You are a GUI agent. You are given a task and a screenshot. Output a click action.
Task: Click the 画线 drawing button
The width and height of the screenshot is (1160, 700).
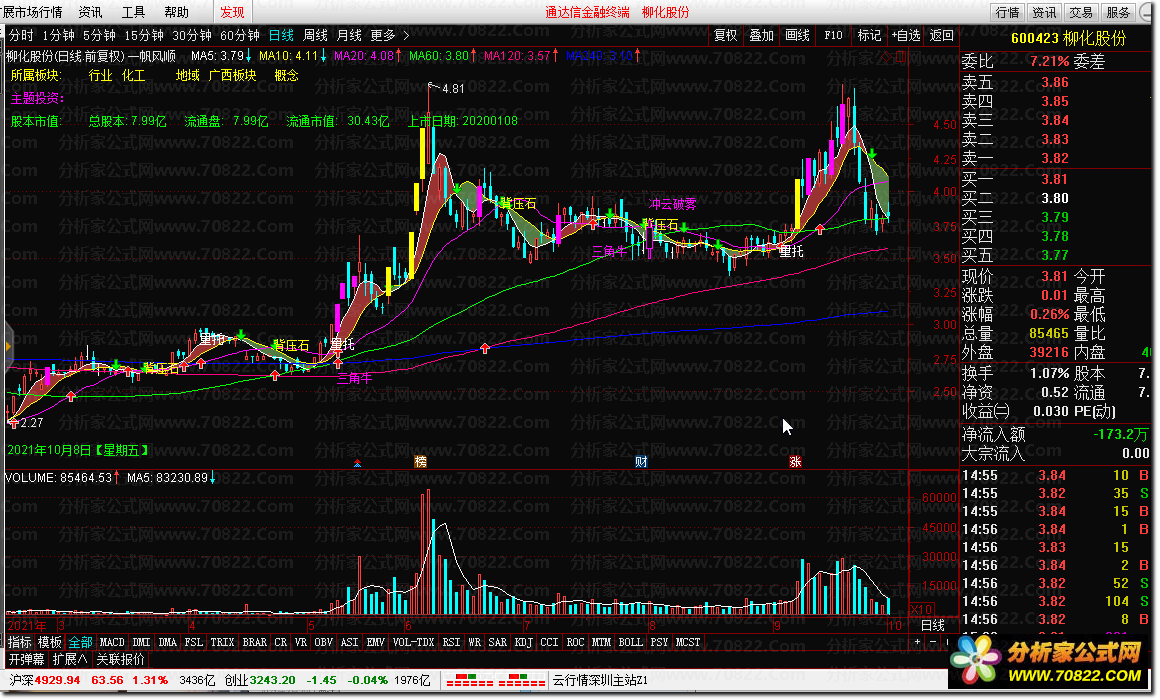point(797,35)
